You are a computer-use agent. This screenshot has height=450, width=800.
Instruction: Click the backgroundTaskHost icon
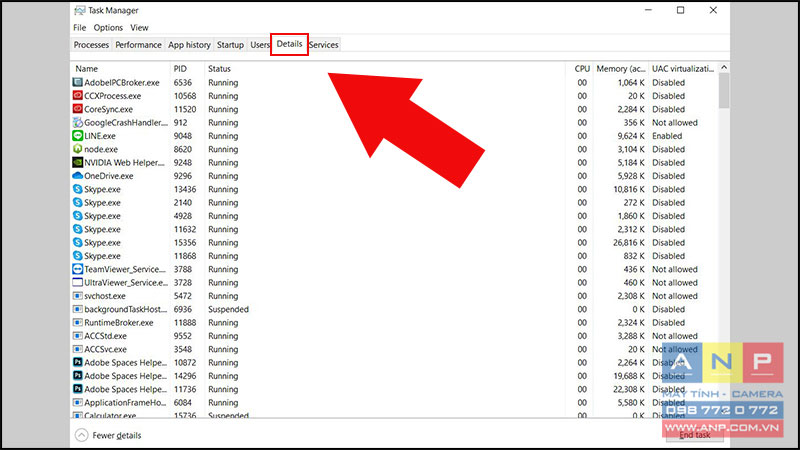click(x=78, y=309)
